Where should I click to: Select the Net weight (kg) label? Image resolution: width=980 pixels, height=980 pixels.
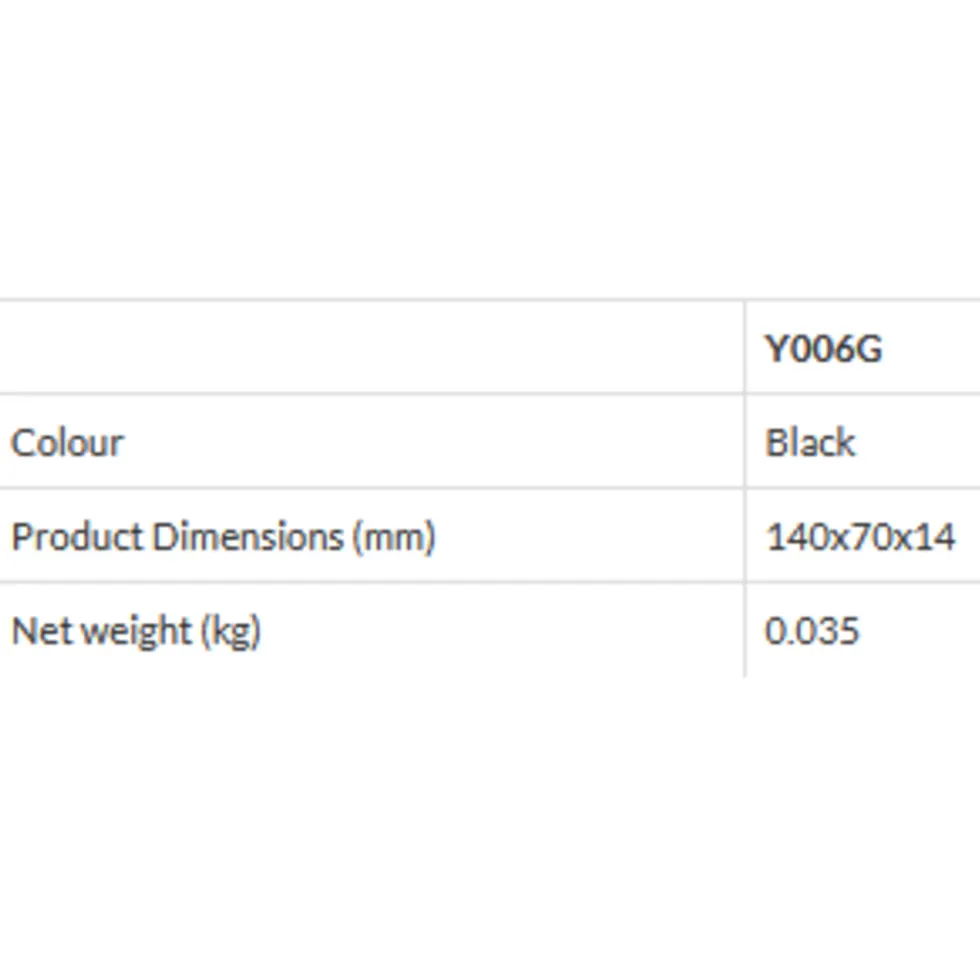click(x=135, y=631)
